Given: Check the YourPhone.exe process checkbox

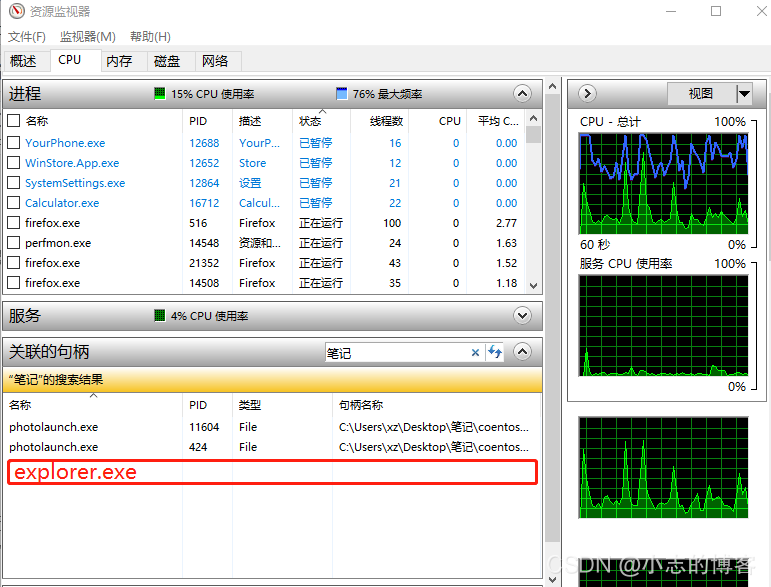Looking at the screenshot, I should [x=14, y=143].
